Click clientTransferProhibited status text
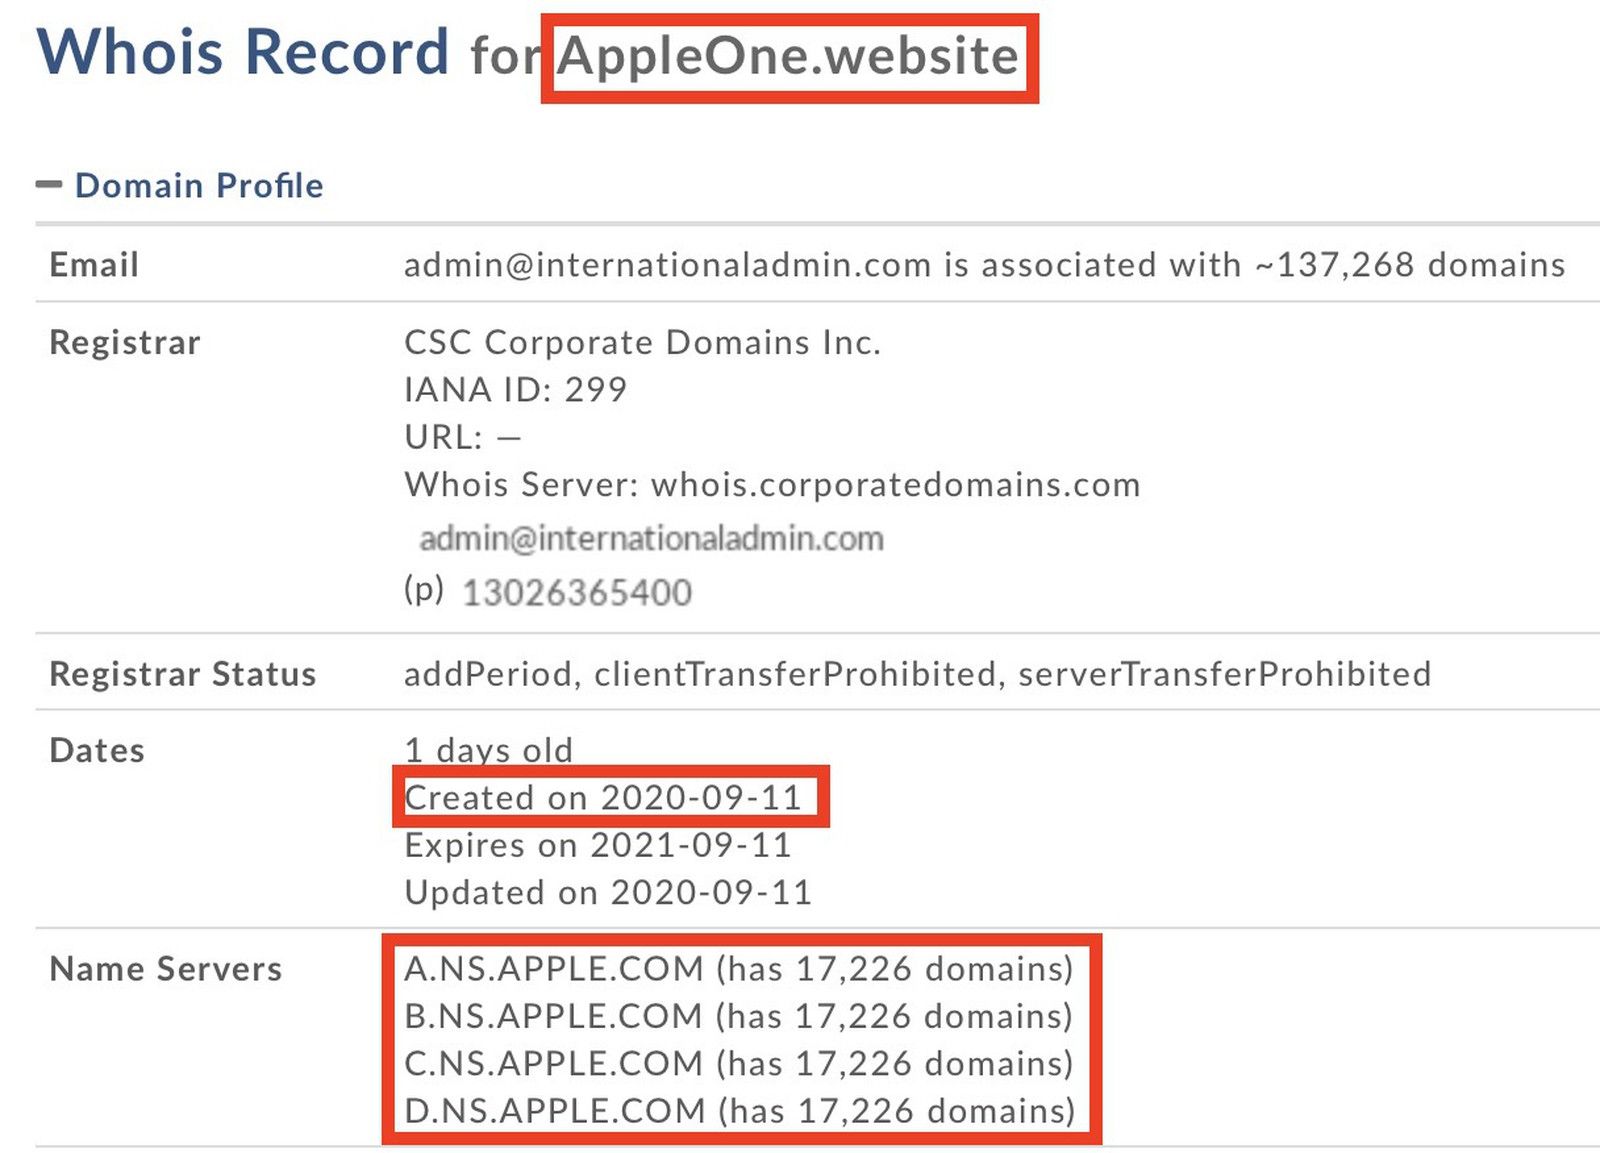This screenshot has height=1153, width=1600. coord(795,674)
